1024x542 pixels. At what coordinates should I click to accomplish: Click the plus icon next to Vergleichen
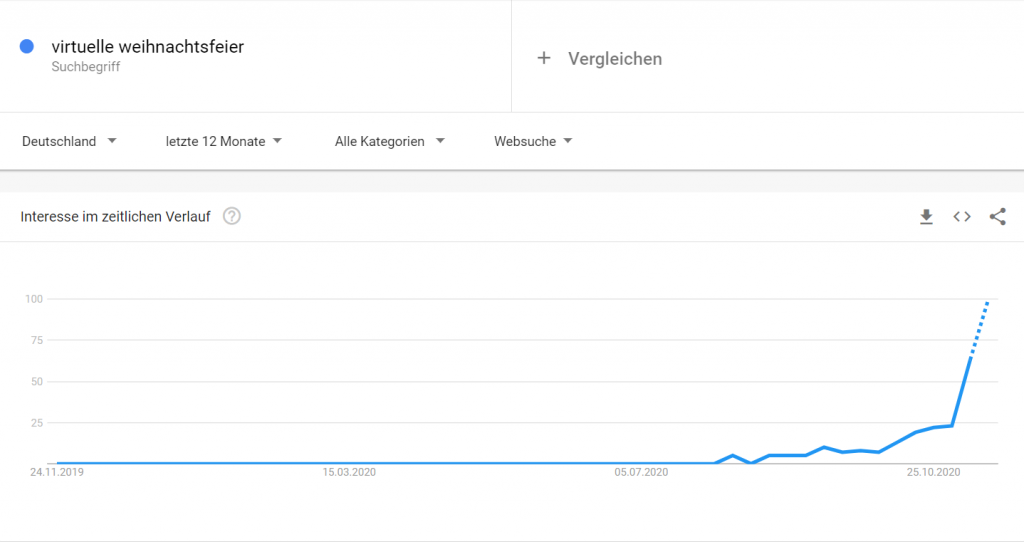pos(543,58)
